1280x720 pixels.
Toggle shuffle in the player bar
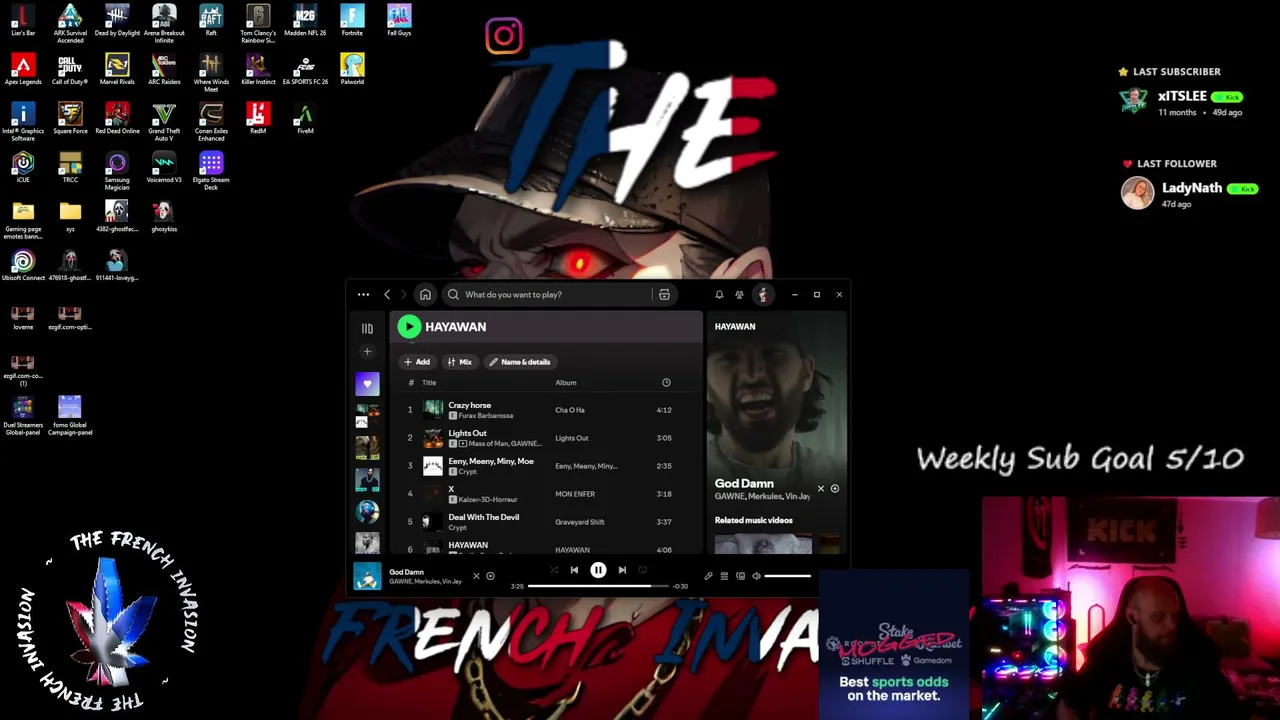(x=553, y=570)
